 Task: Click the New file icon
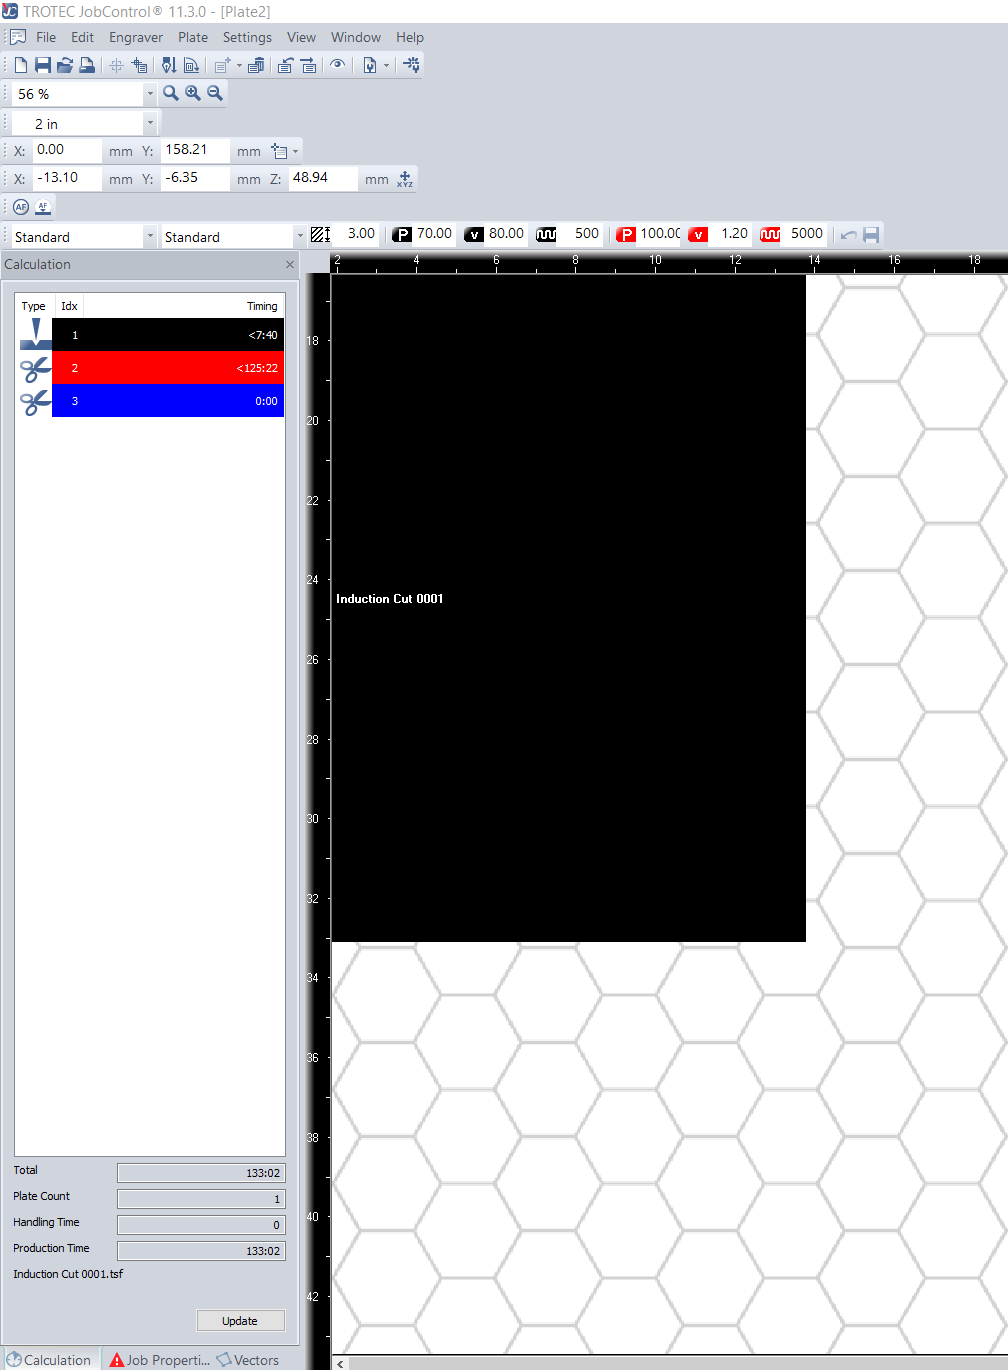pos(20,66)
